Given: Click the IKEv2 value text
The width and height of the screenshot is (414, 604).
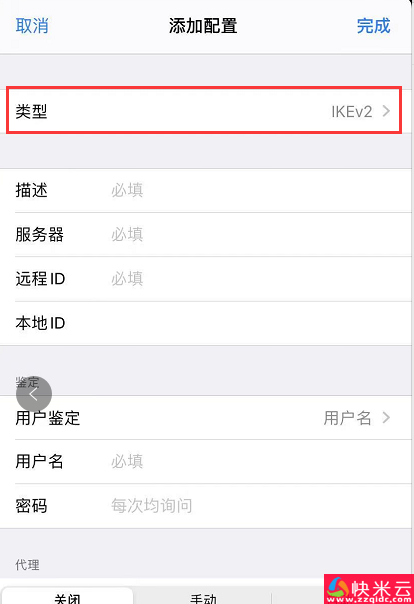Looking at the screenshot, I should (x=352, y=112).
